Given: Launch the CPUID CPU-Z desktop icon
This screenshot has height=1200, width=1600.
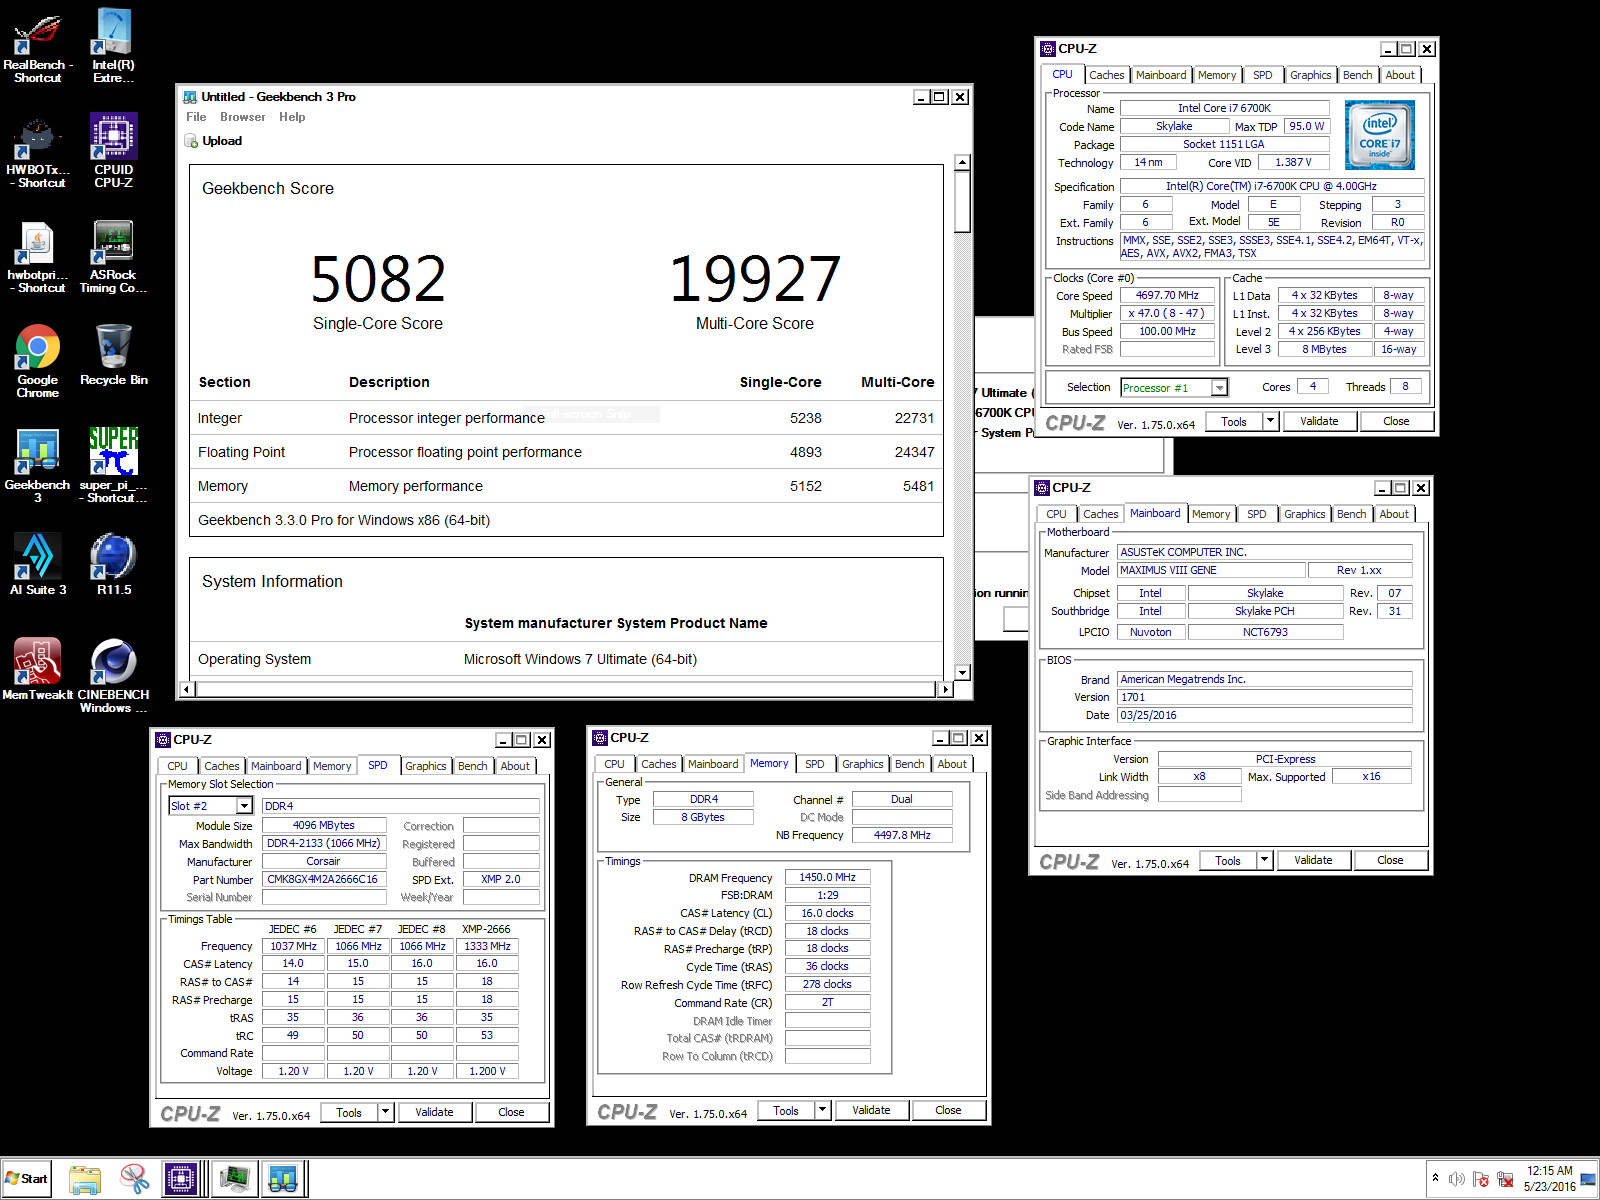Looking at the screenshot, I should (x=113, y=152).
